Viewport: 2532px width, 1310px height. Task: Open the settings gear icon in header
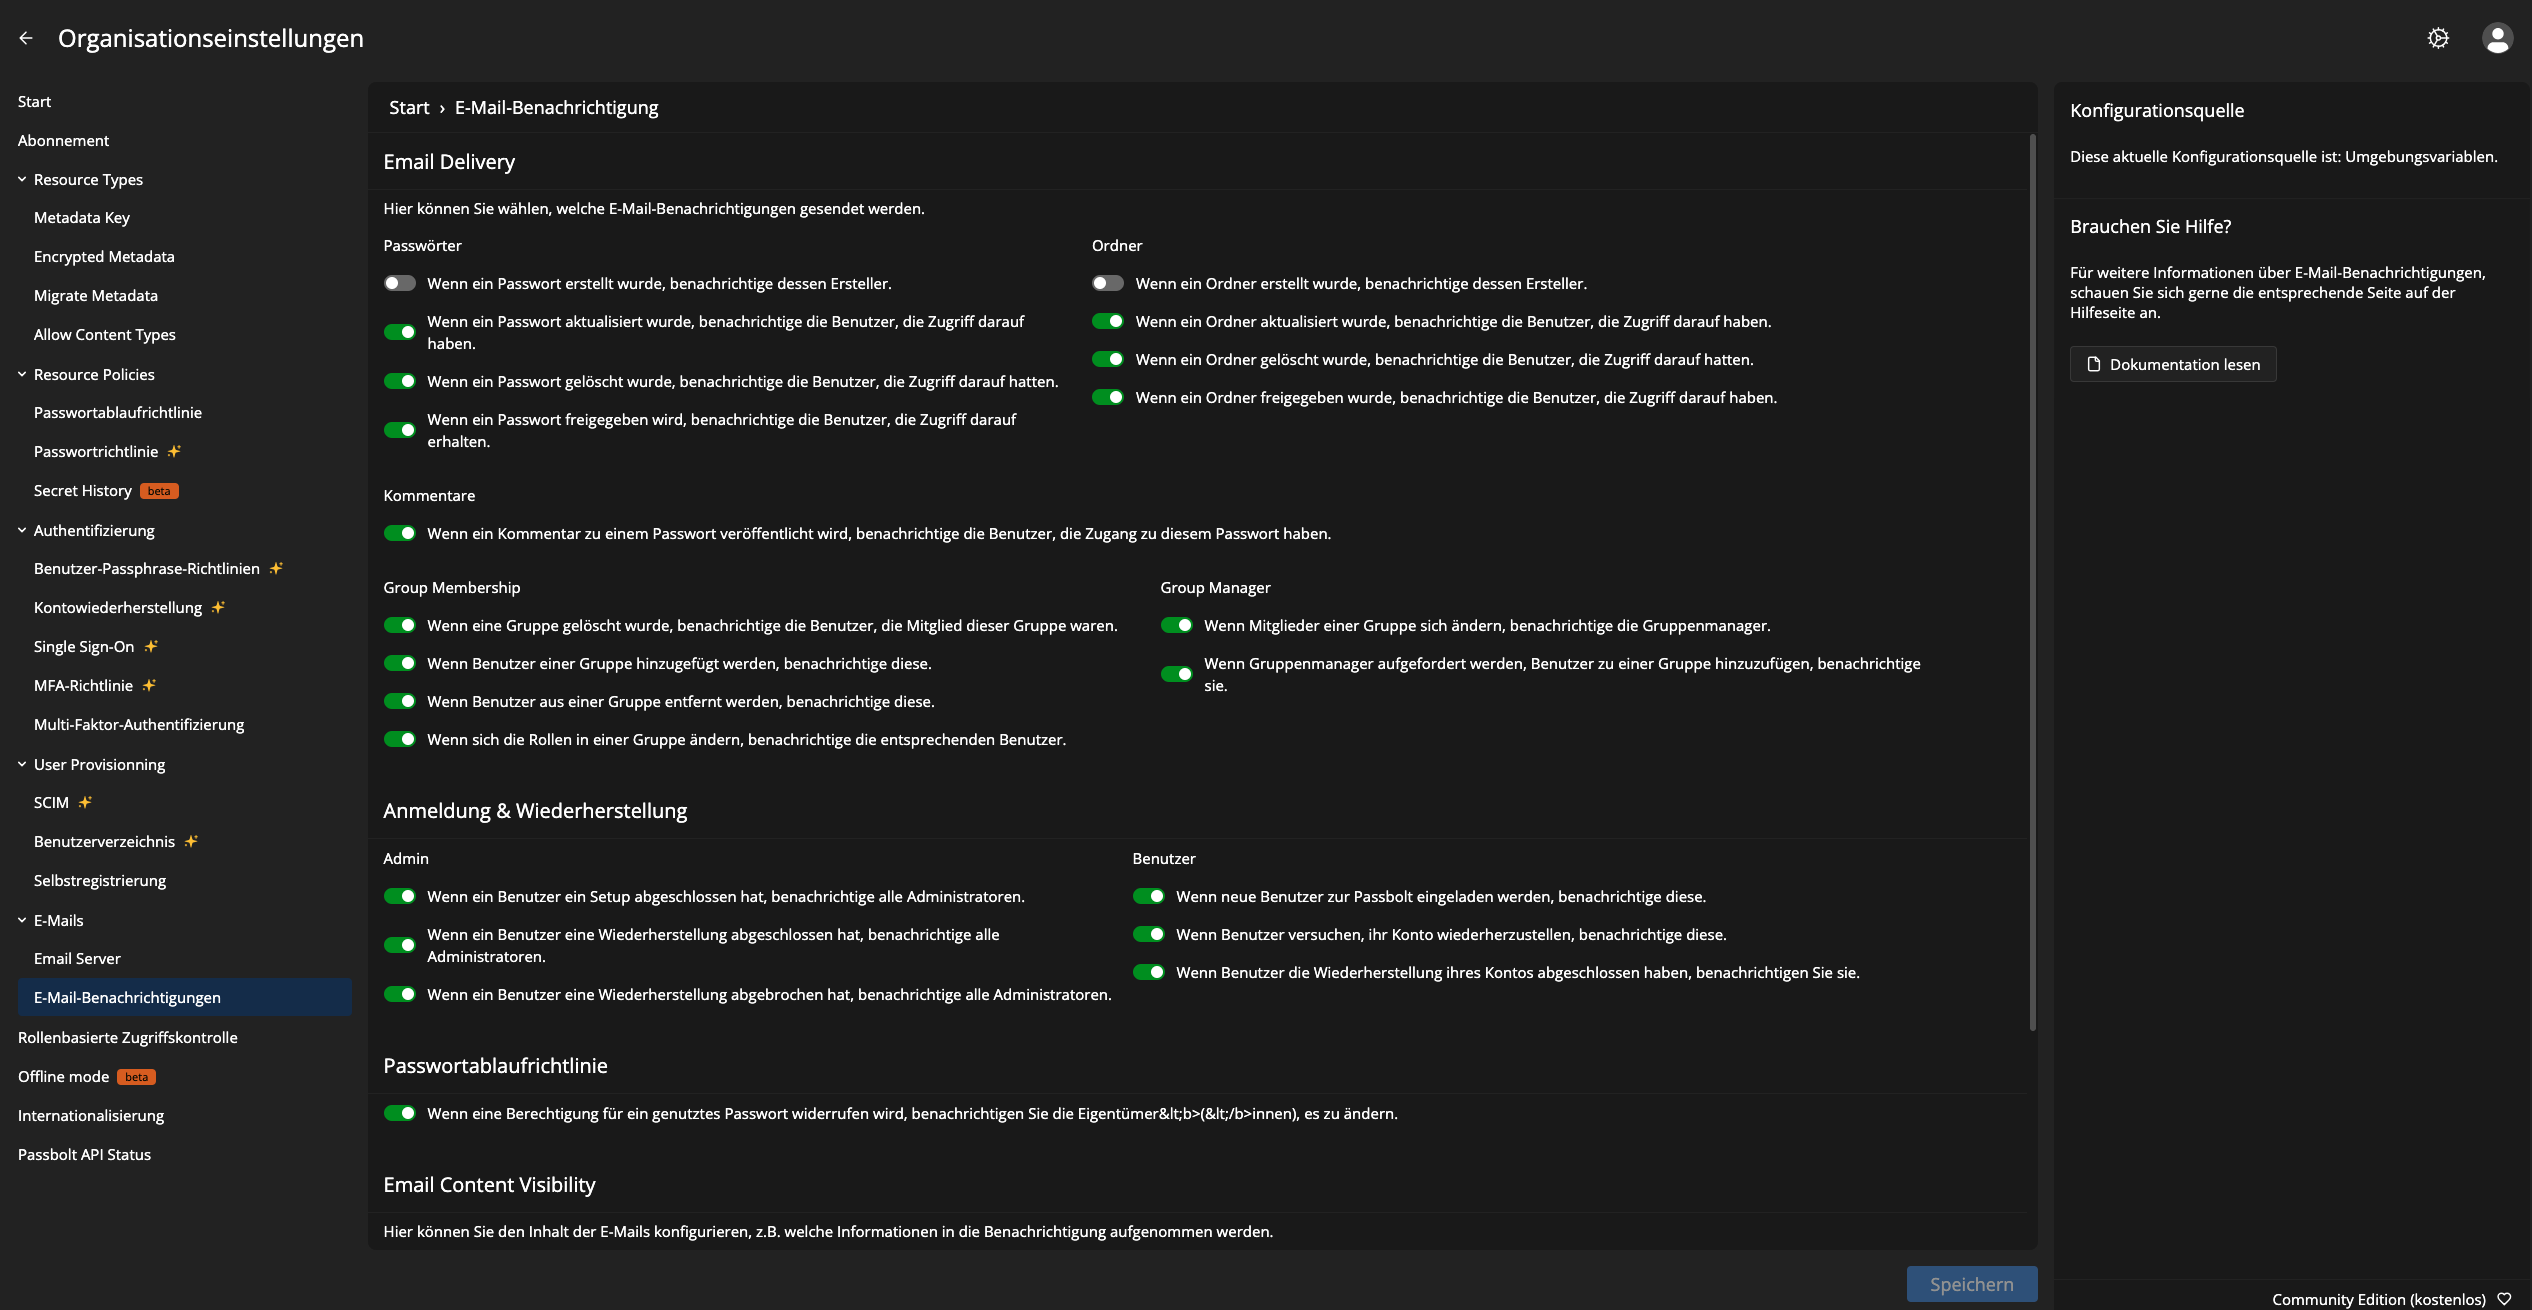coord(2438,38)
